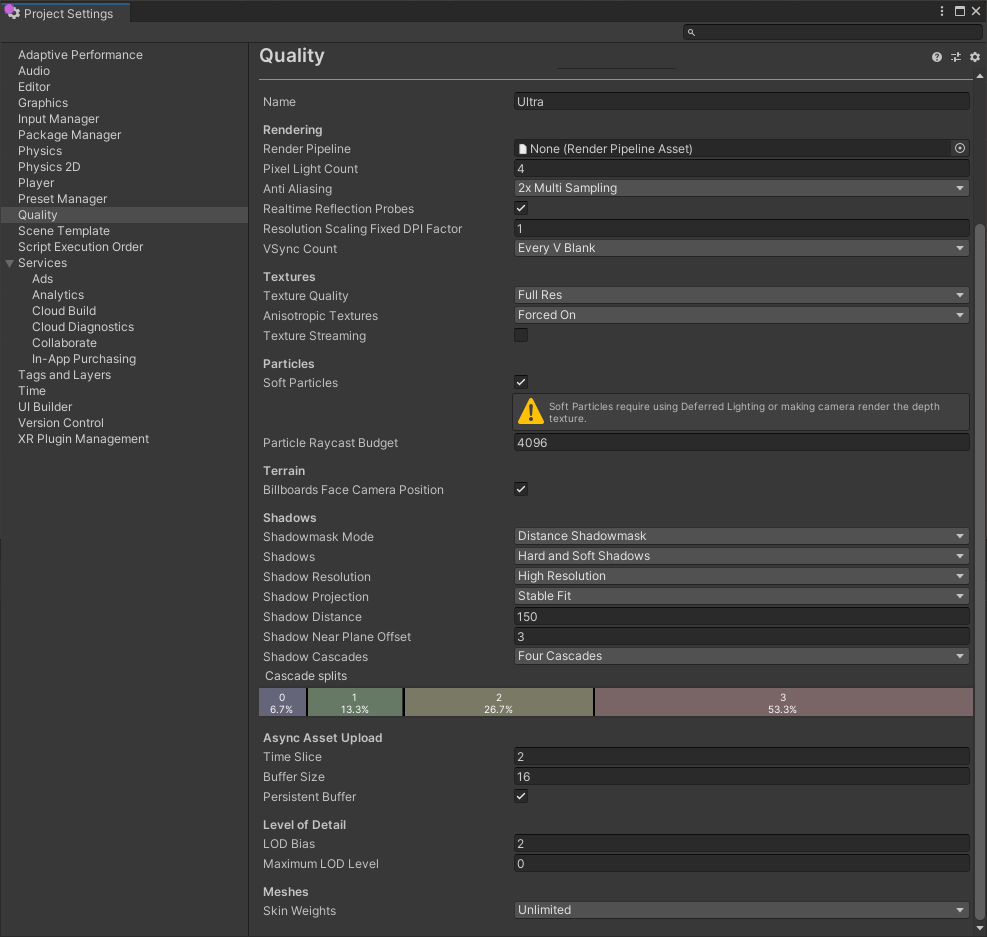Disable the Persistent Buffer option
The image size is (987, 937).
[x=521, y=796]
